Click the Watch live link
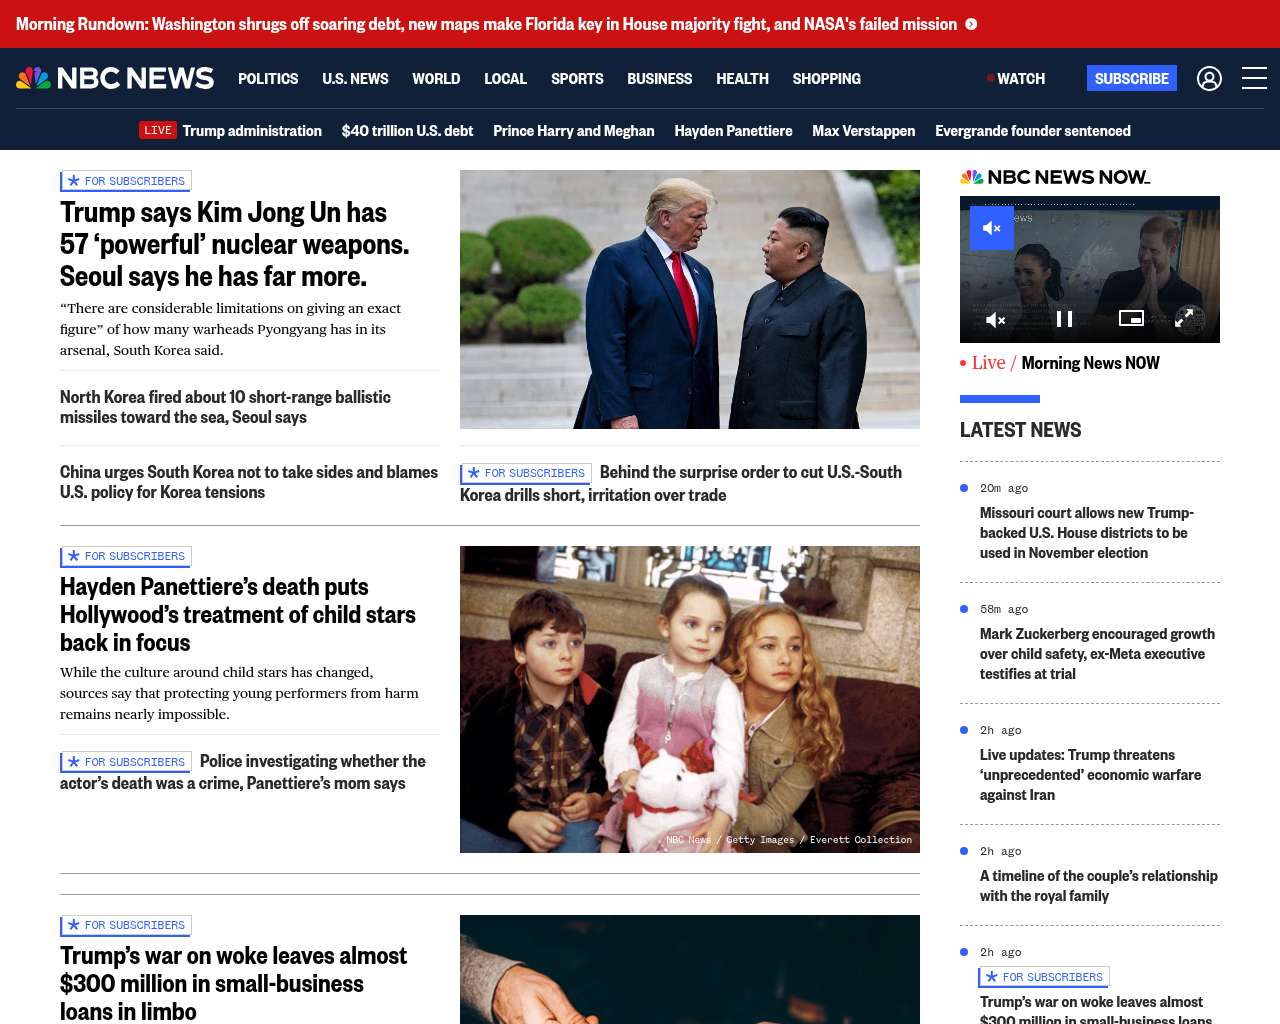Viewport: 1280px width, 1024px height. [x=1016, y=78]
